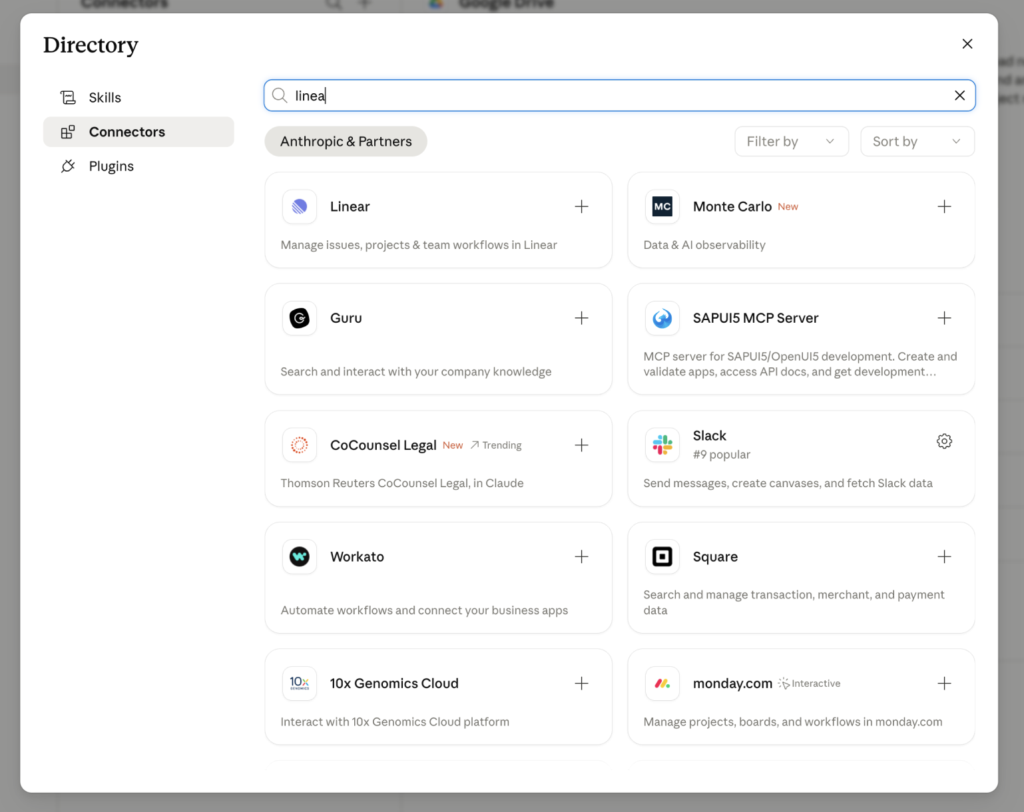The height and width of the screenshot is (812, 1024).
Task: Add the monday.com connector plus icon
Action: coord(944,683)
